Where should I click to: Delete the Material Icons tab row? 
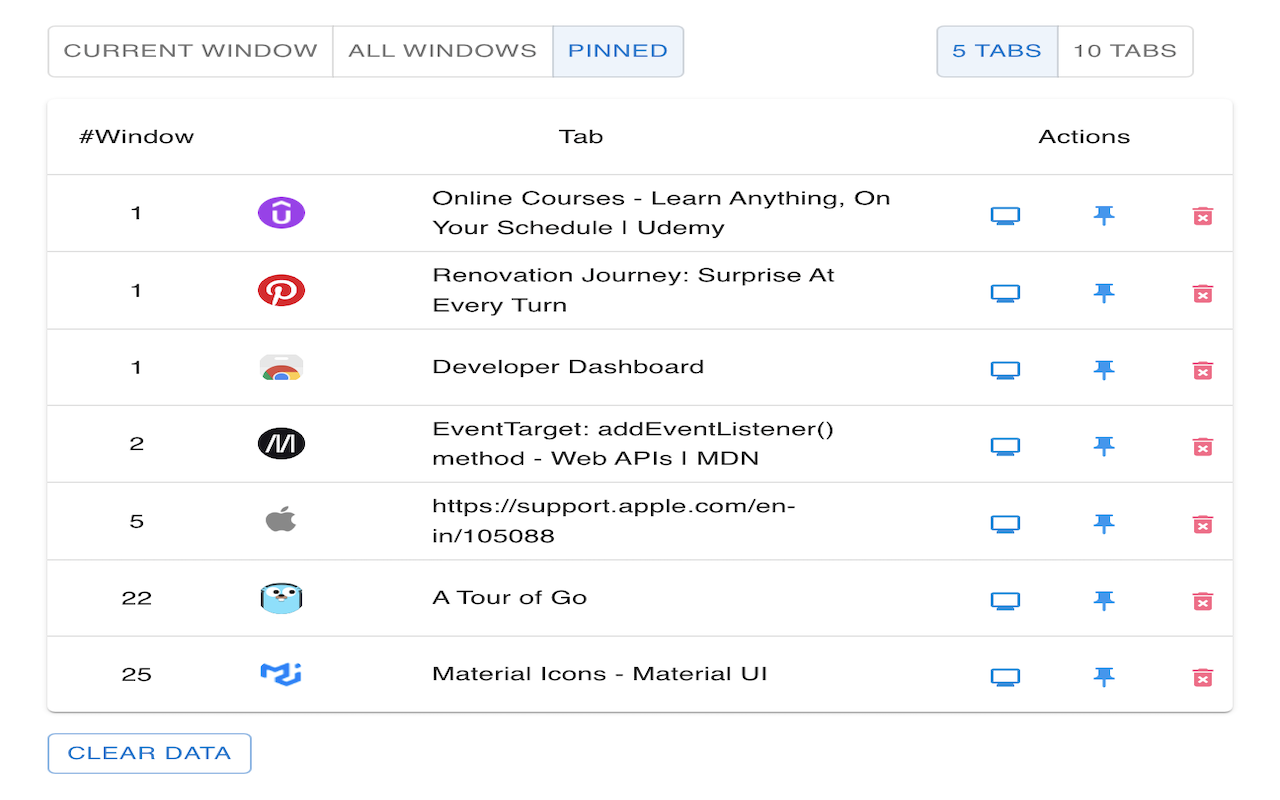(1203, 678)
